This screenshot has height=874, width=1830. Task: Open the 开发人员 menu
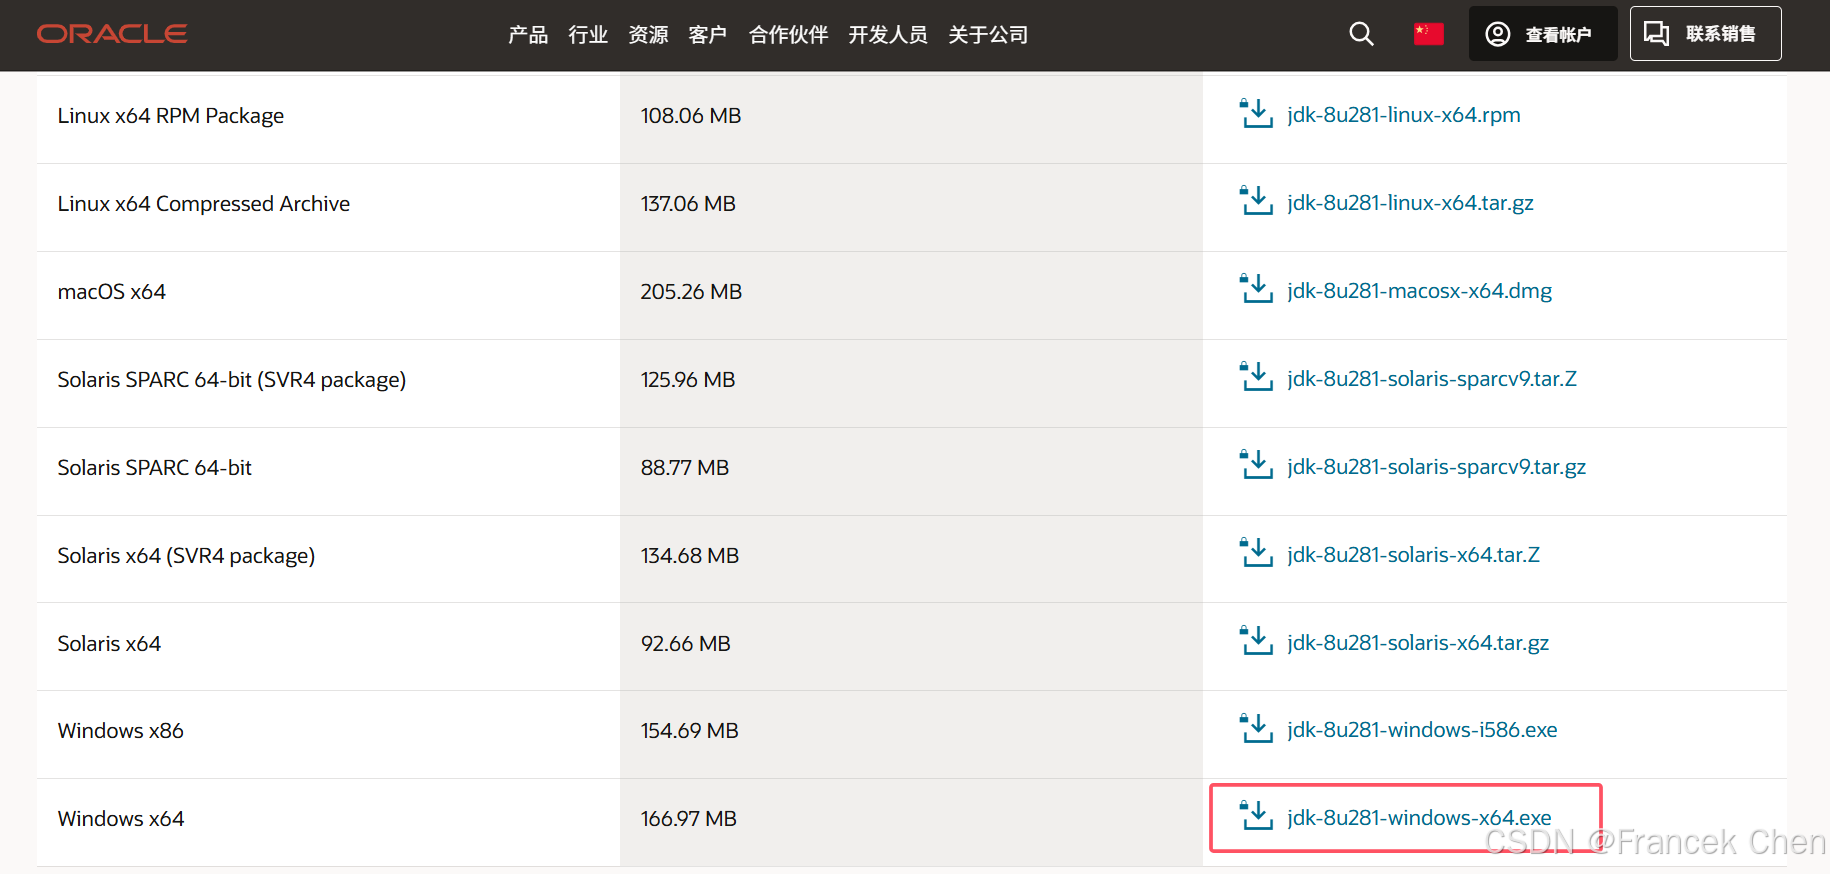coord(888,35)
